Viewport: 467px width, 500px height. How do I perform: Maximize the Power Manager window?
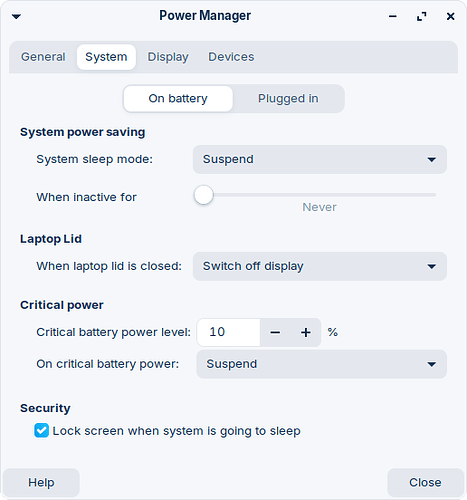[x=422, y=16]
